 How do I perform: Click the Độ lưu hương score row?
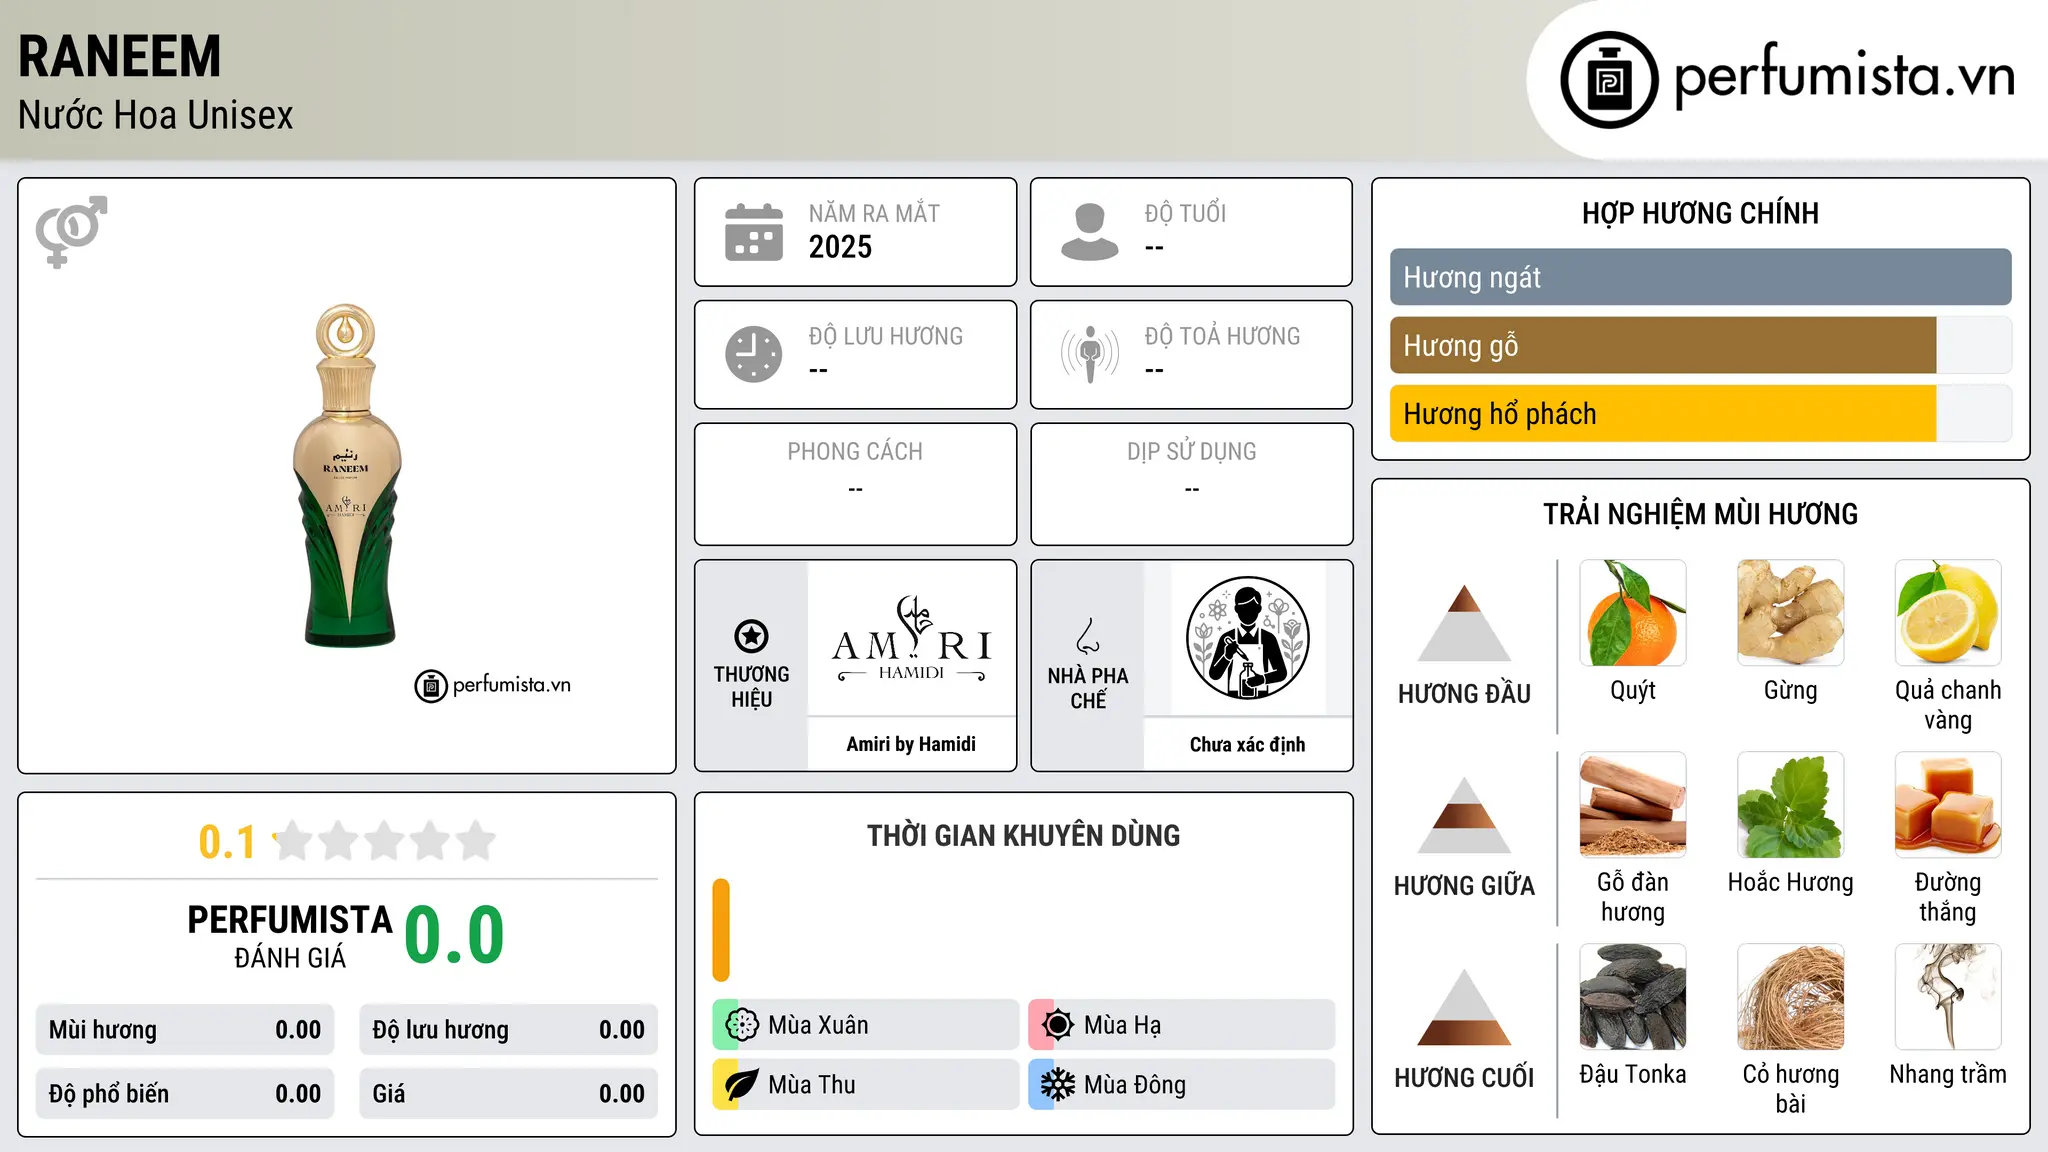(509, 1030)
